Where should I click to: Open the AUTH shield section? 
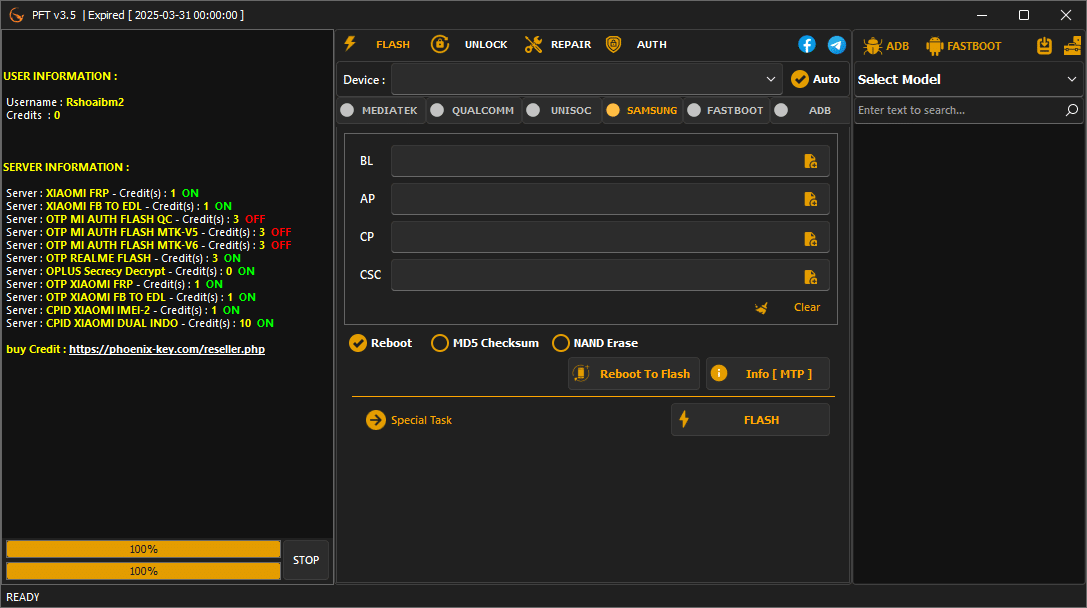[x=615, y=44]
